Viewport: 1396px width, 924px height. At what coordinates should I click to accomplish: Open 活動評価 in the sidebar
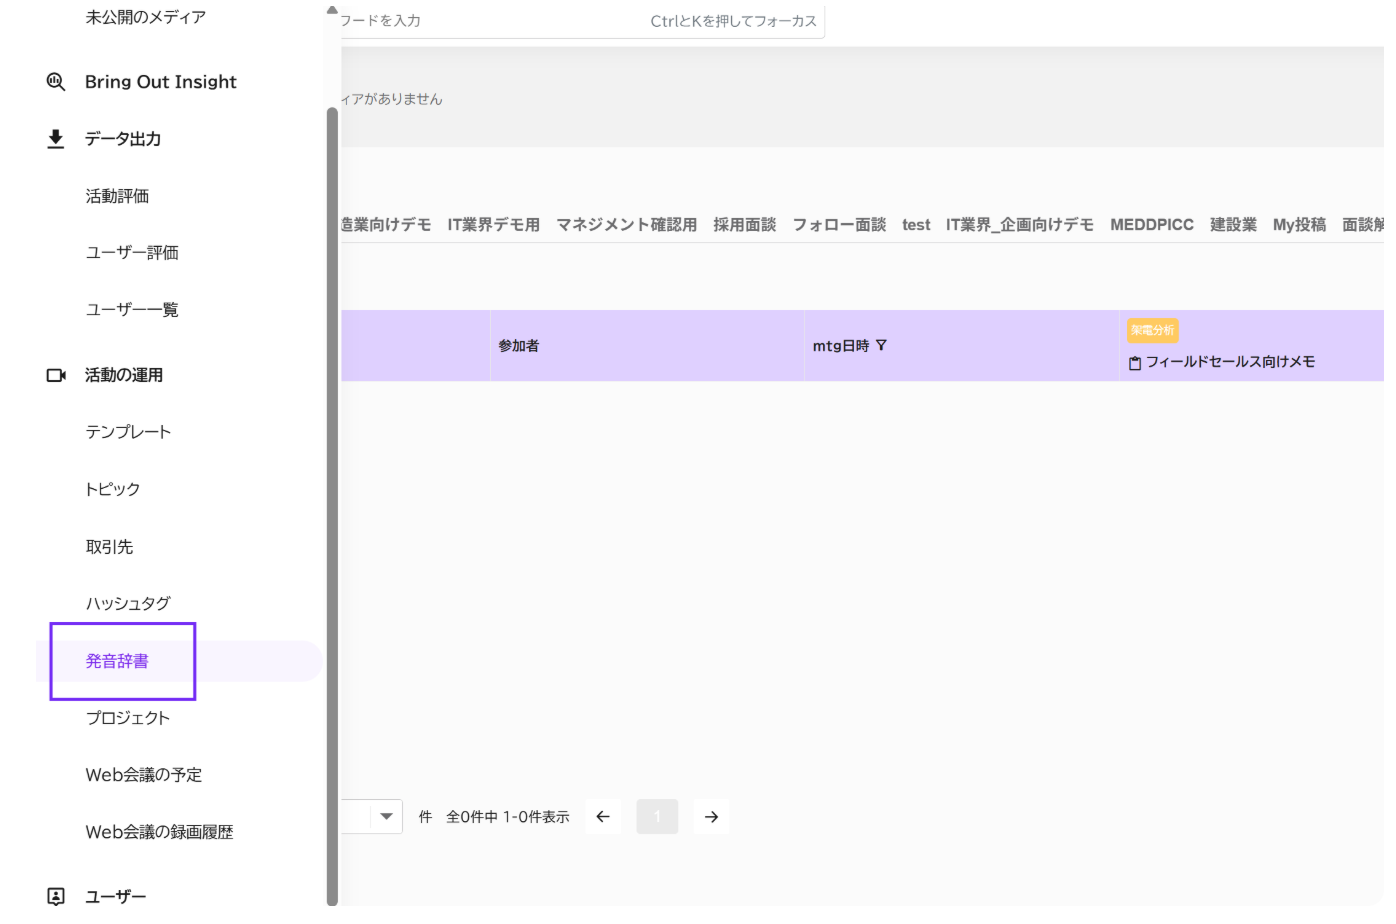point(117,196)
